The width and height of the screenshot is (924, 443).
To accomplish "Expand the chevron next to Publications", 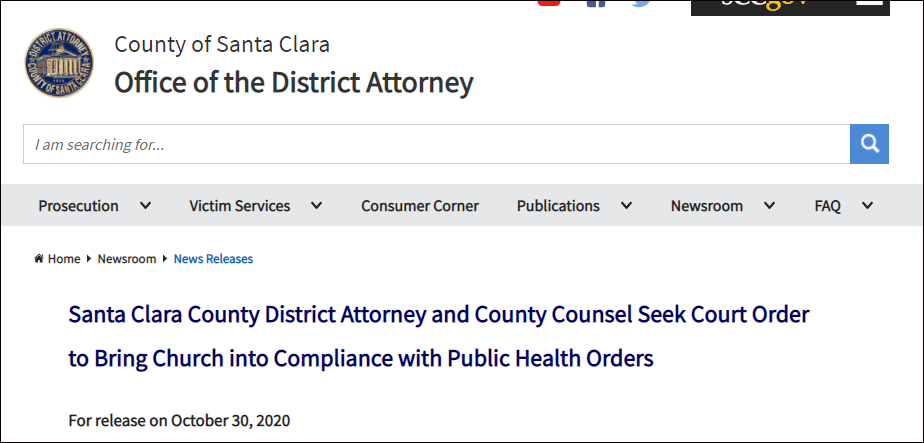I will (x=626, y=206).
